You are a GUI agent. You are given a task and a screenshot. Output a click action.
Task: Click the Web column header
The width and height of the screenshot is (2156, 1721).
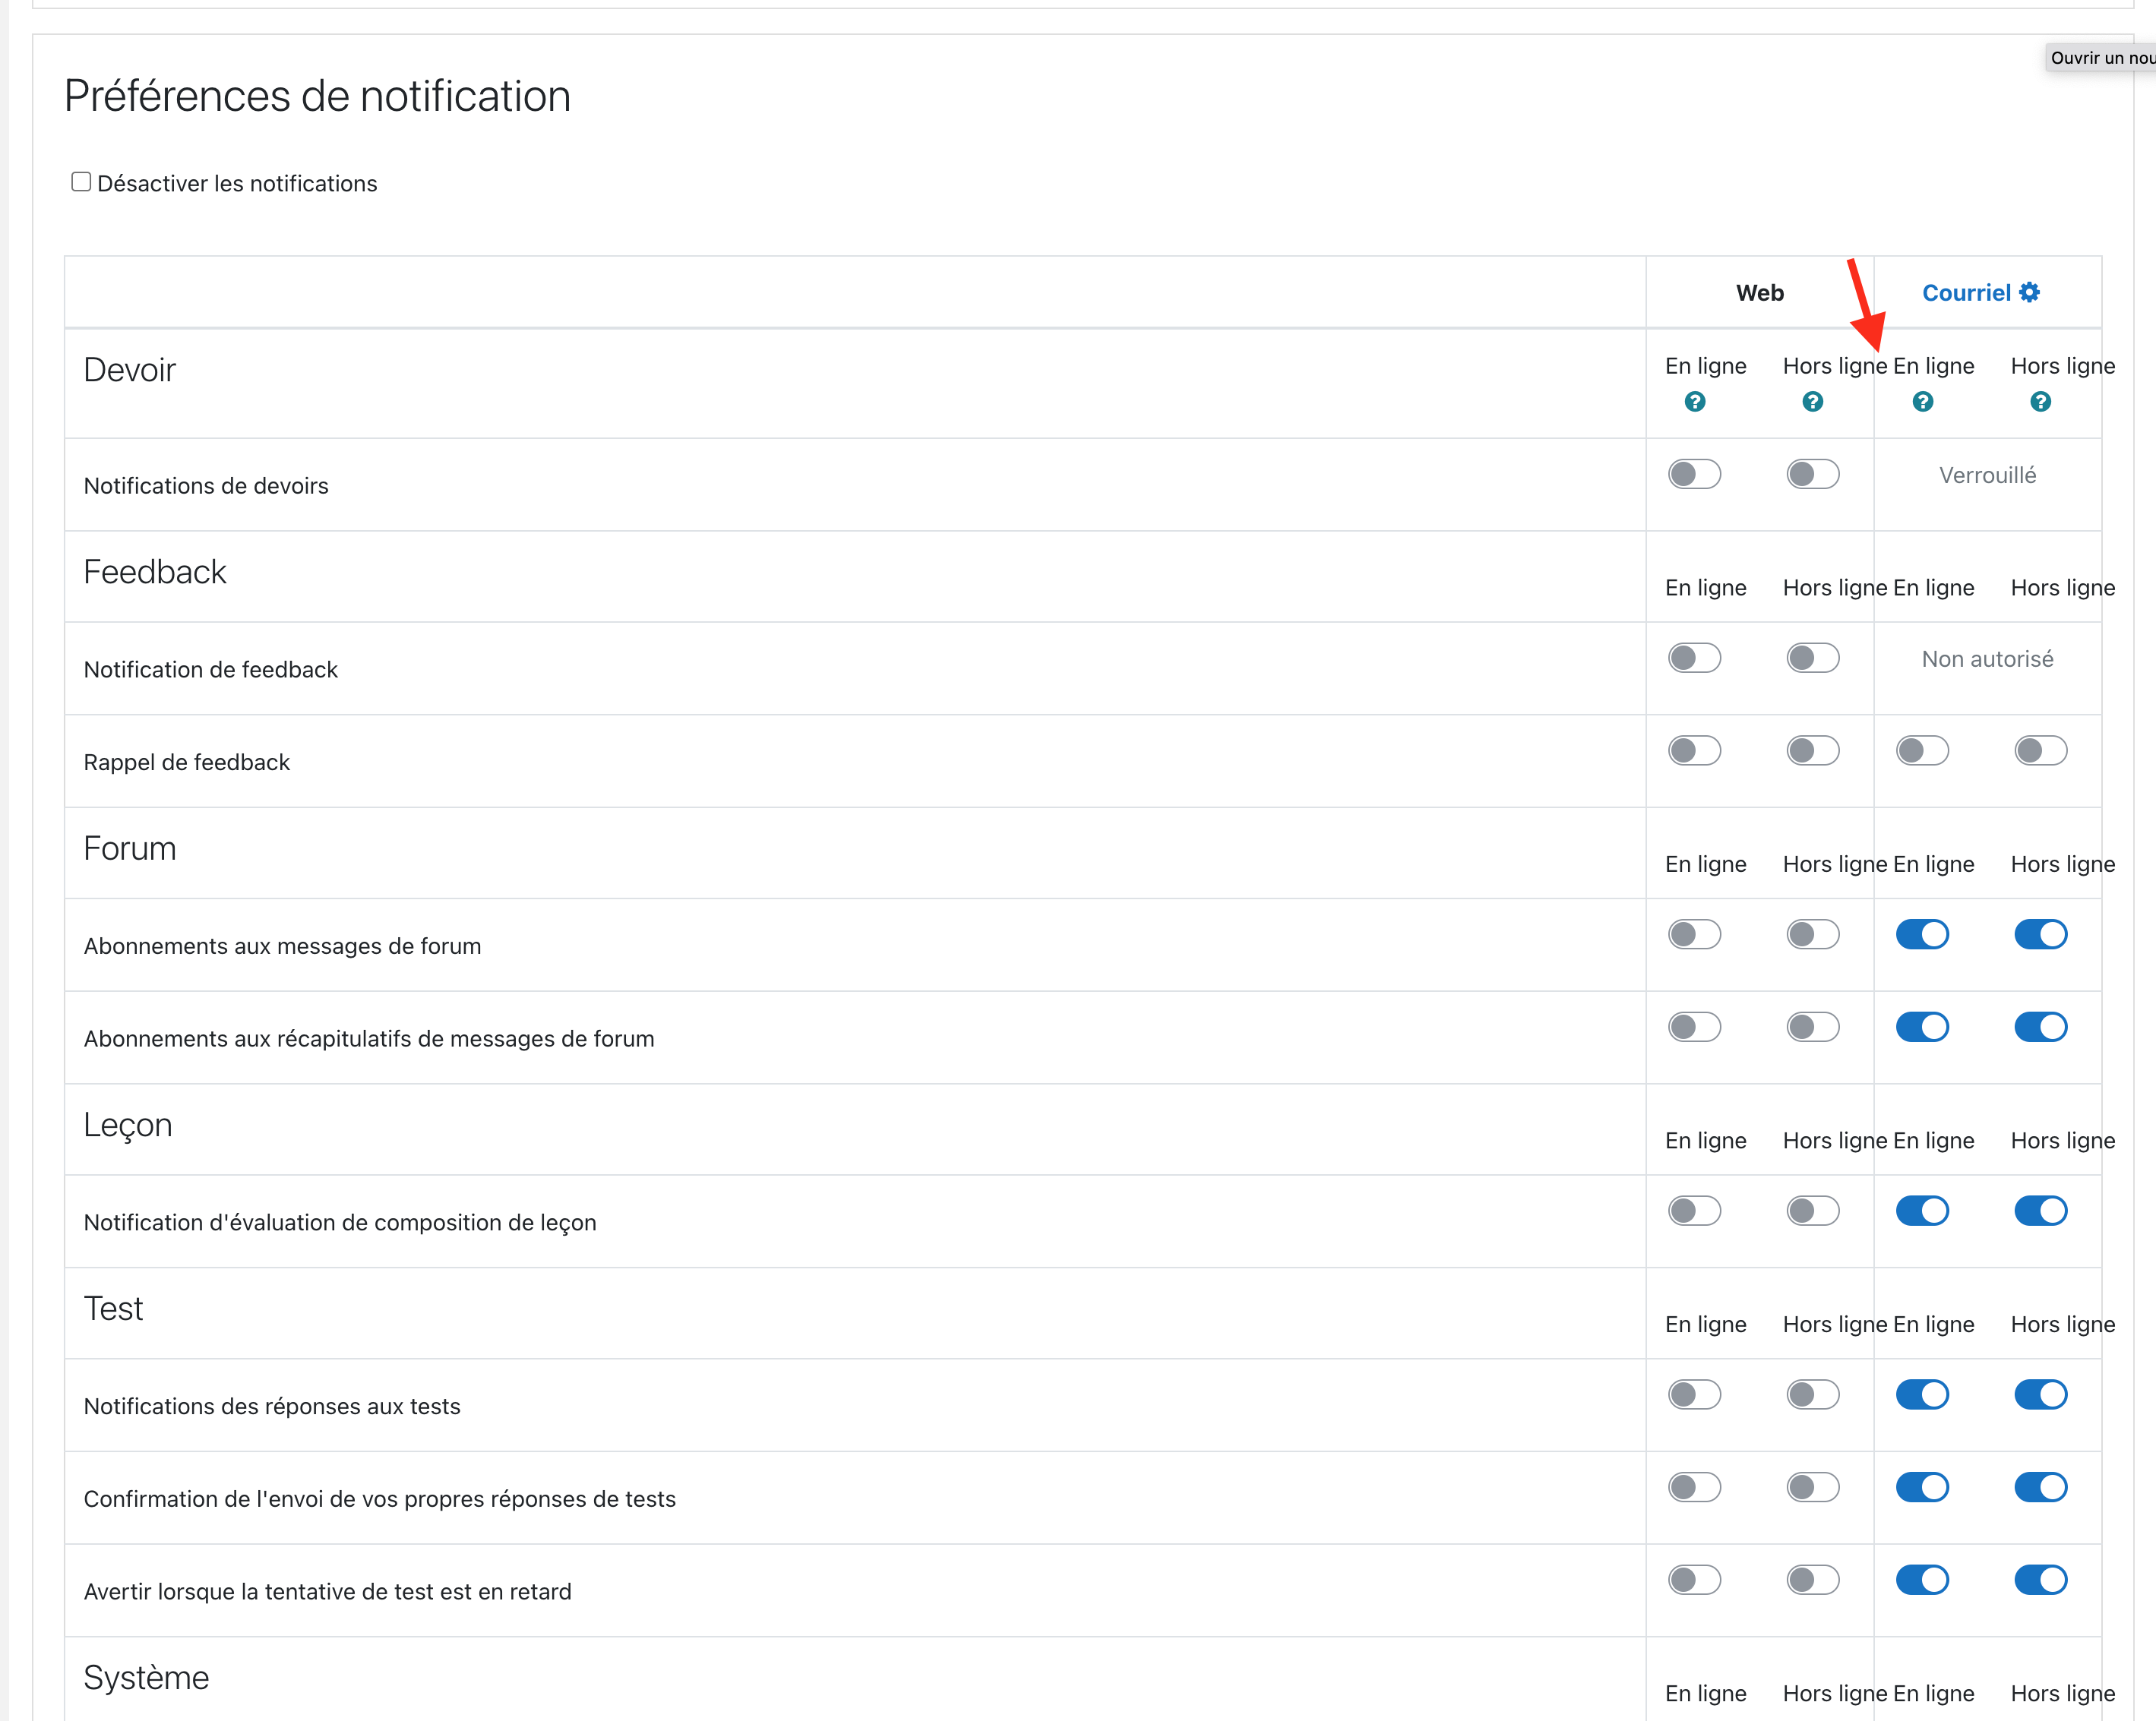coord(1760,293)
